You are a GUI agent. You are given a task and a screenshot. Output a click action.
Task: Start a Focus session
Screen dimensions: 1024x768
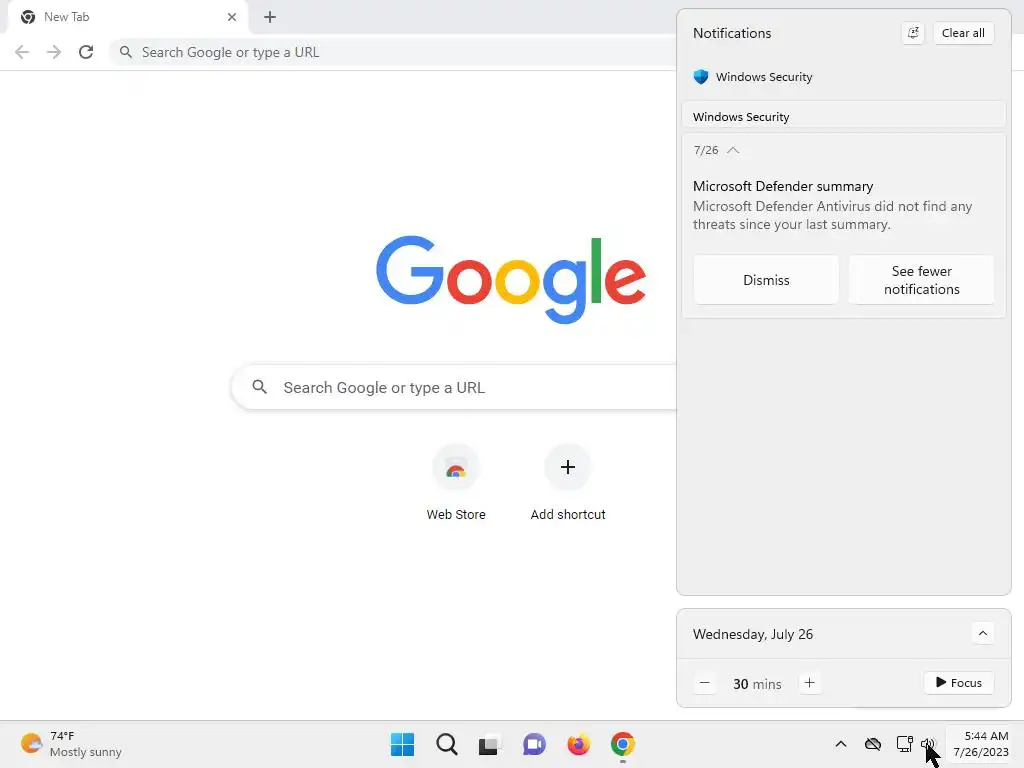pyautogui.click(x=959, y=683)
